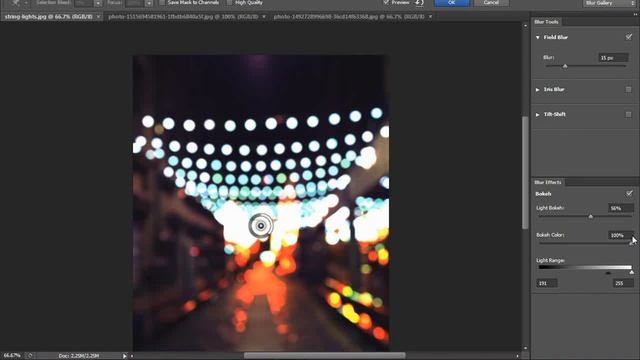Image resolution: width=640 pixels, height=360 pixels.
Task: Click the reset arrow icon beside Preview
Action: (420, 3)
